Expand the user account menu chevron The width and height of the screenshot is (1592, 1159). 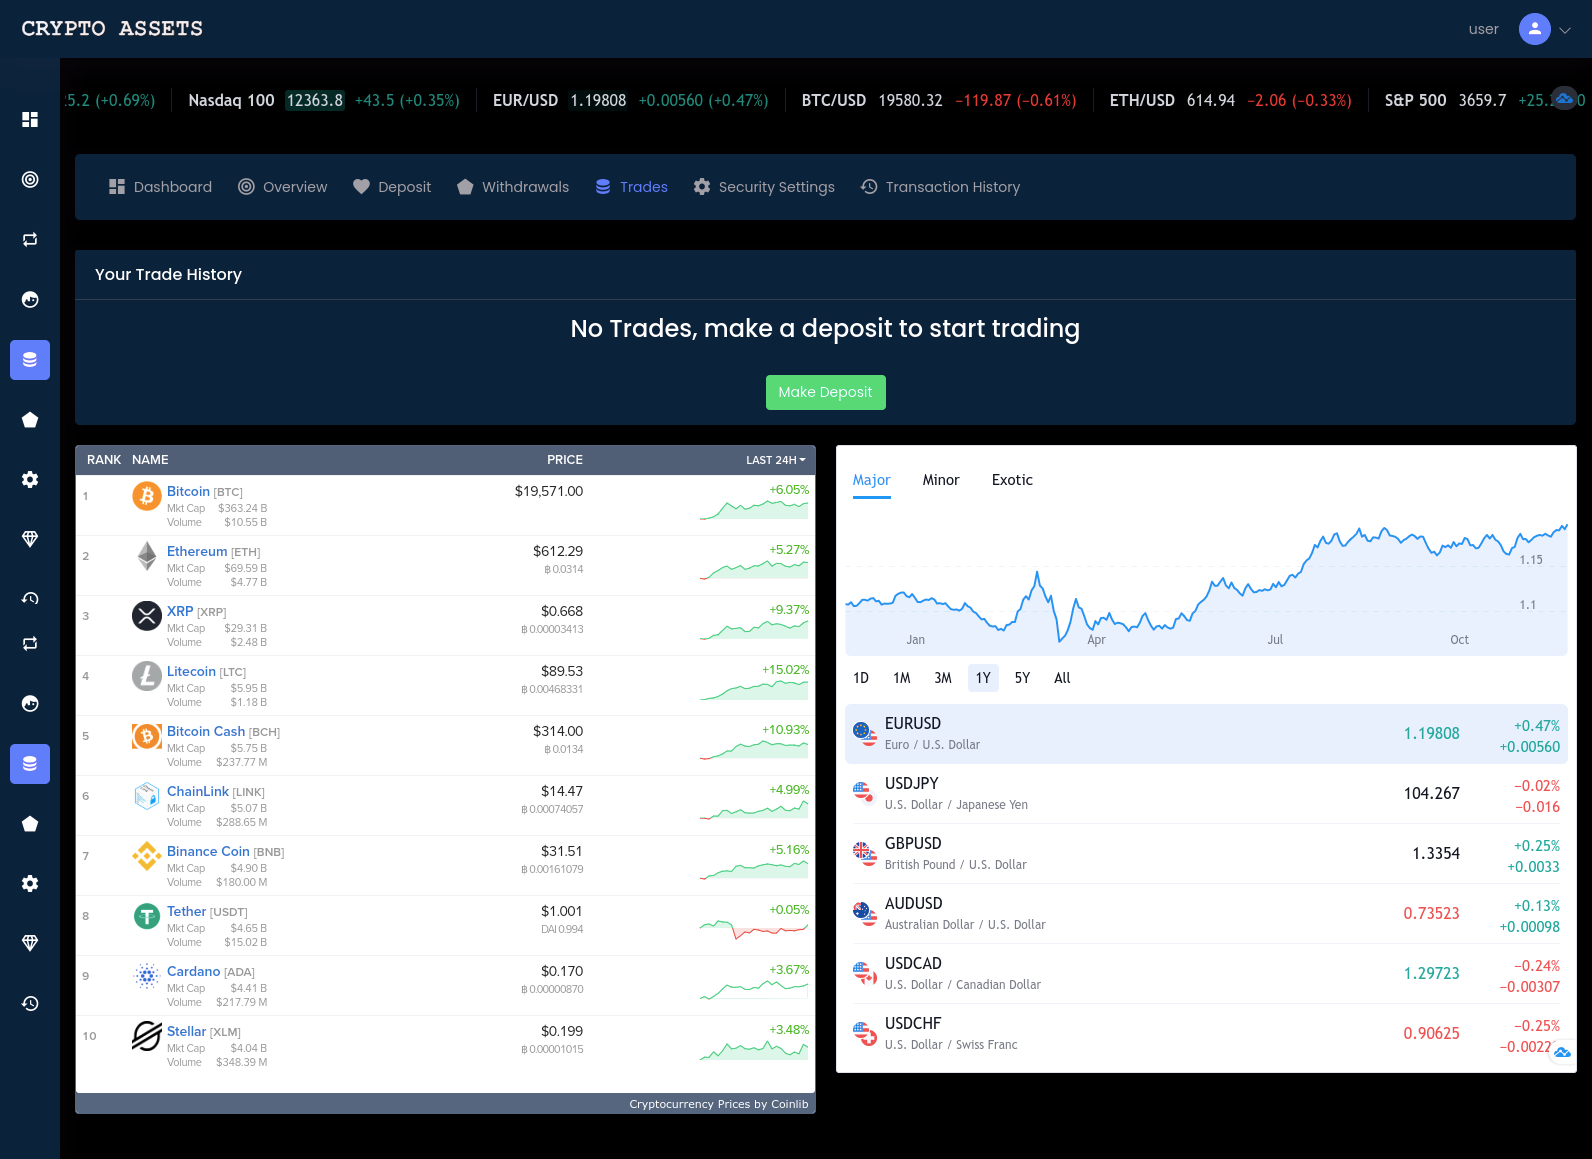coord(1565,30)
